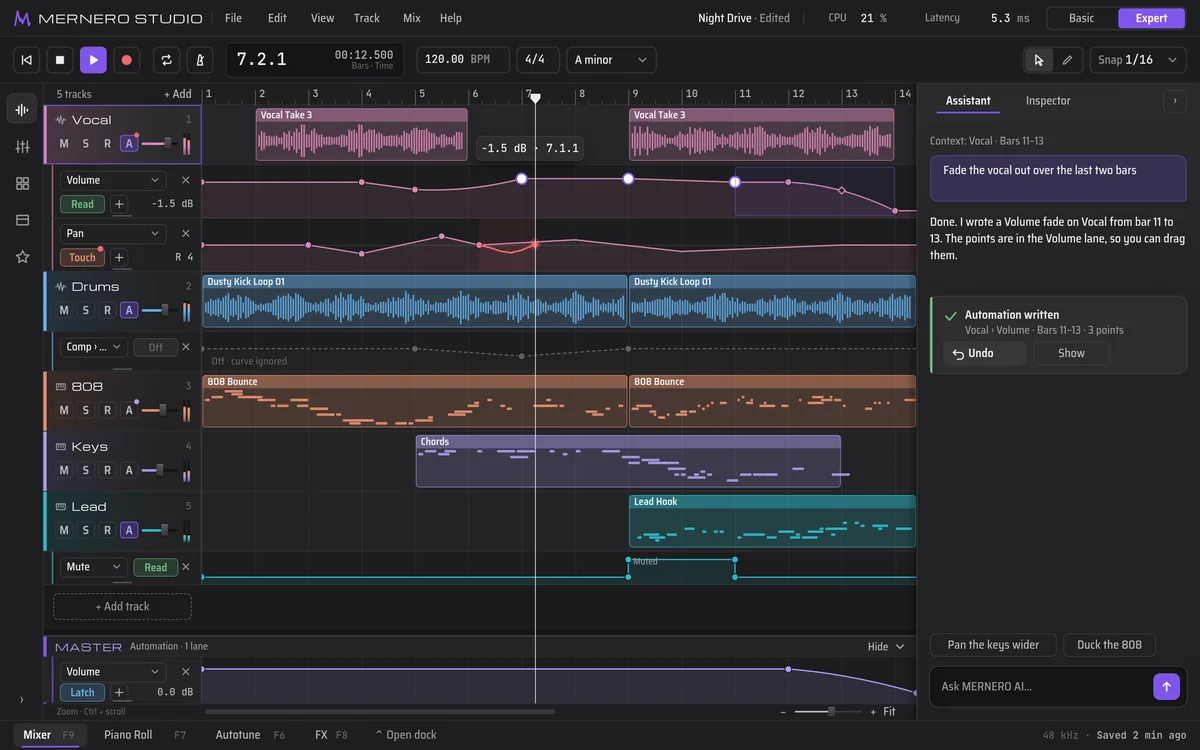Open the Master Volume parameter dropdown
Viewport: 1200px width, 750px height.
[112, 672]
